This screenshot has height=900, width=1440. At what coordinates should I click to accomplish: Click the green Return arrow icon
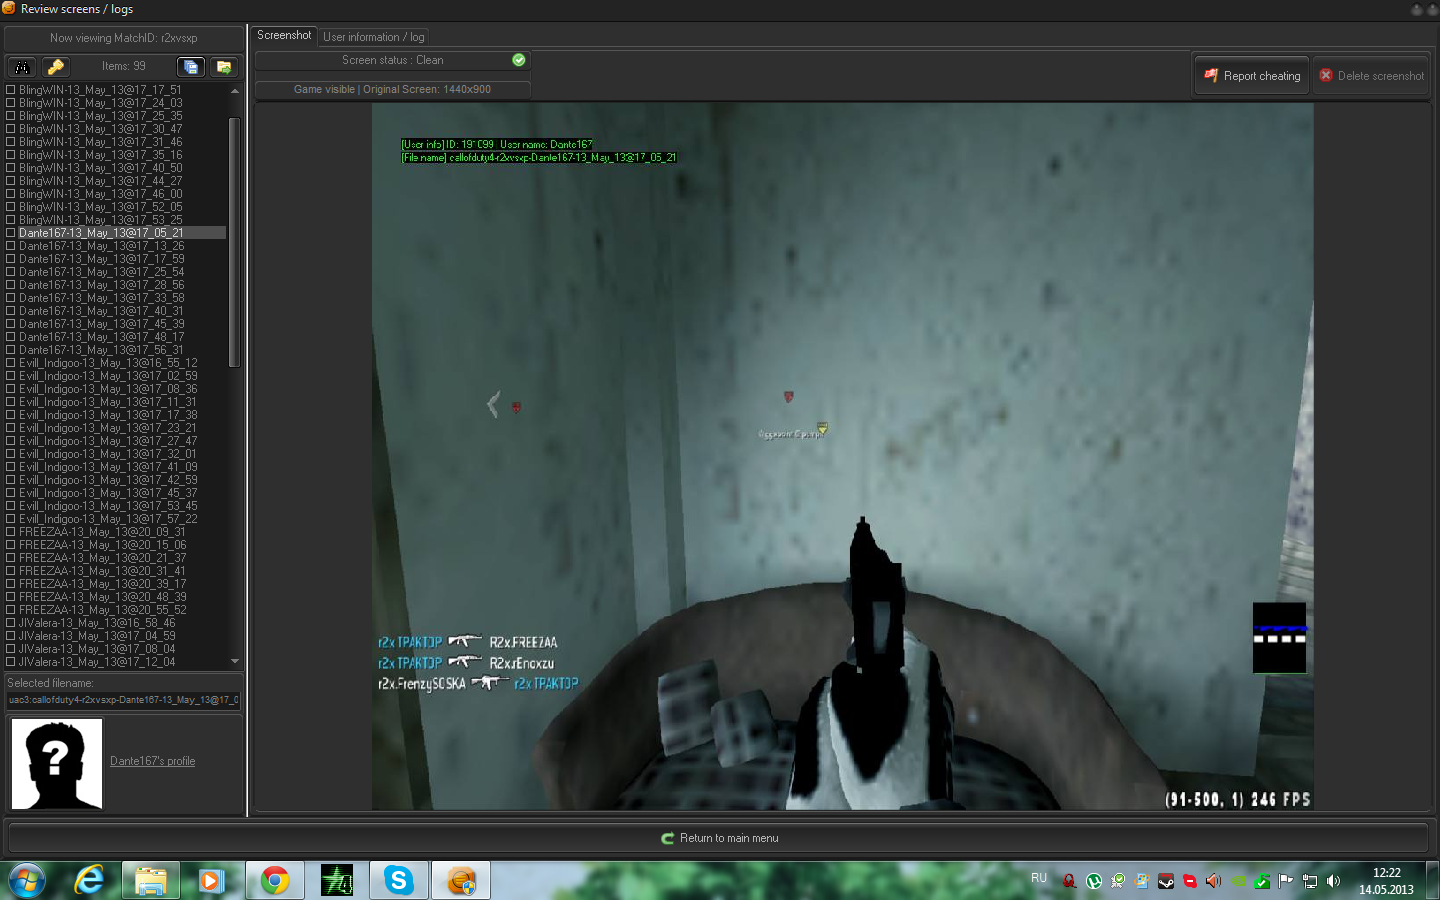pyautogui.click(x=668, y=838)
